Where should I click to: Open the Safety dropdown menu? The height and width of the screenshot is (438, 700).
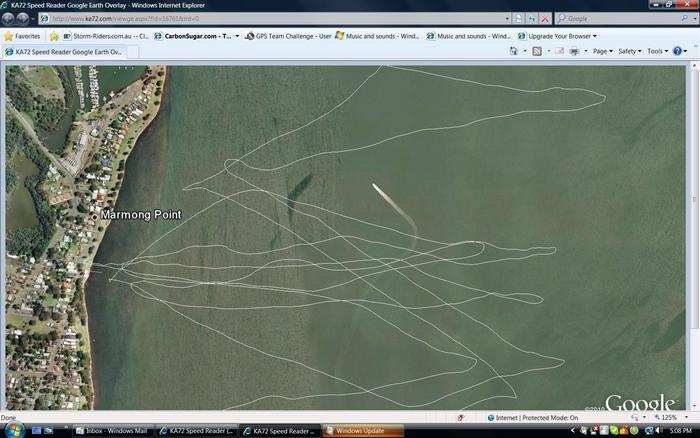coord(630,51)
